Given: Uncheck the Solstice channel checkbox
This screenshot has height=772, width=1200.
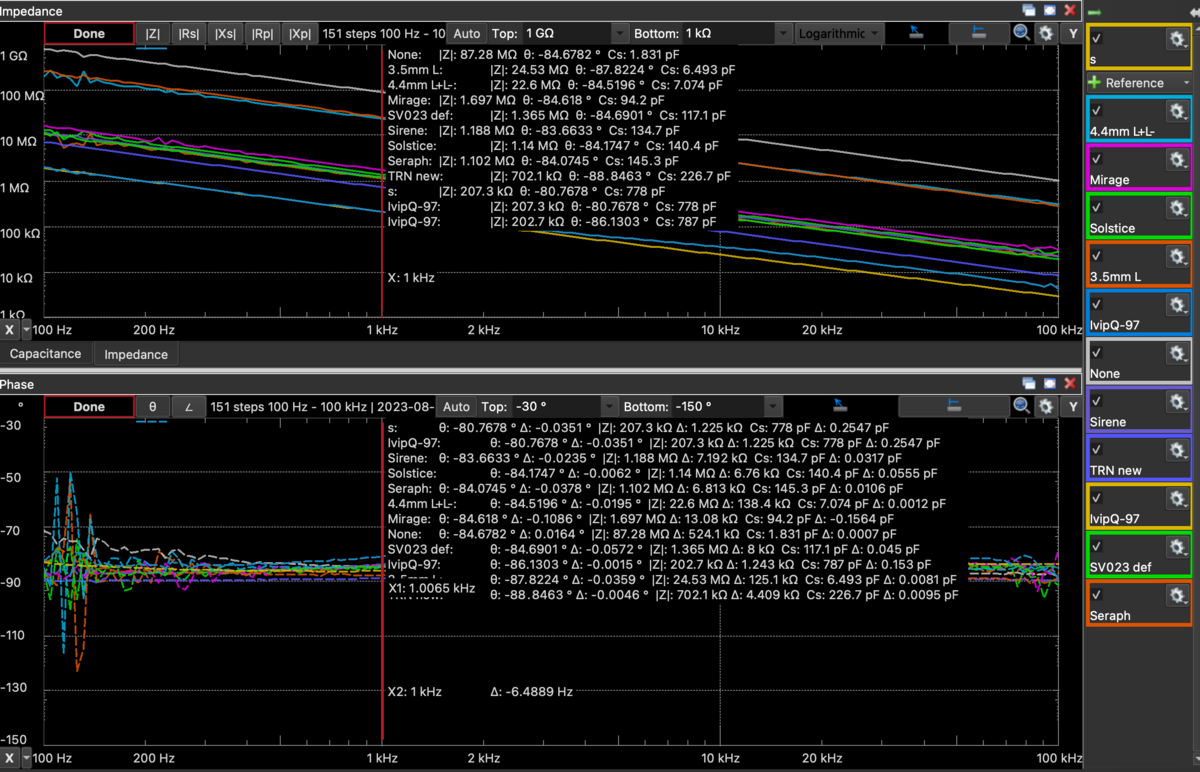Looking at the screenshot, I should click(x=1097, y=207).
